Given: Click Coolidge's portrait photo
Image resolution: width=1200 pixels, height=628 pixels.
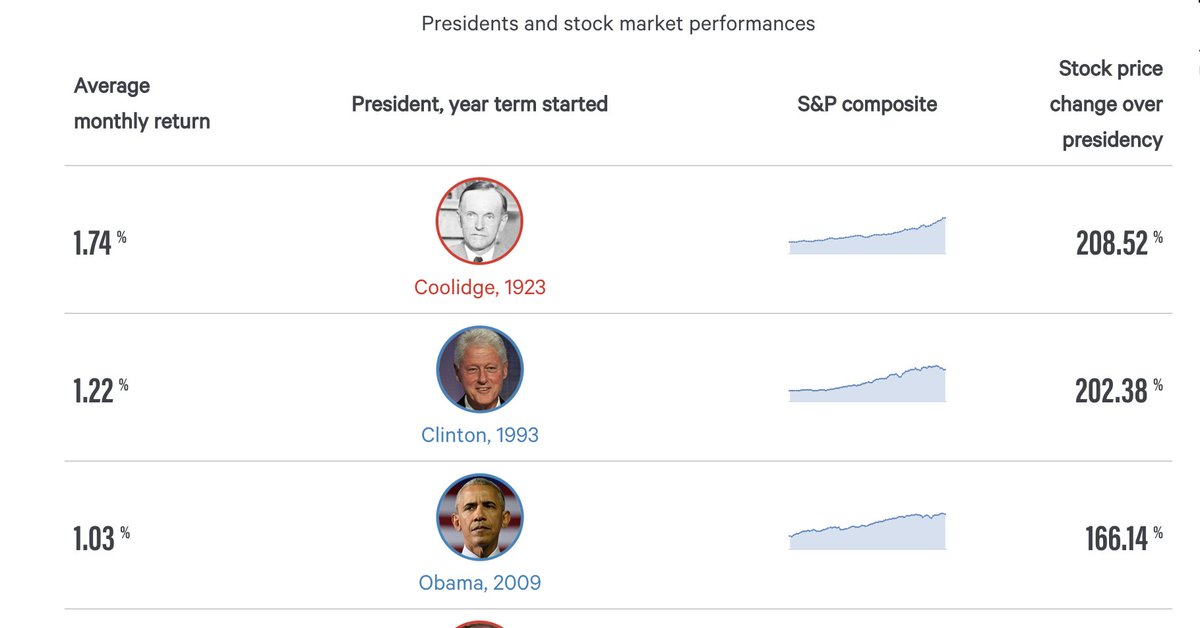Looking at the screenshot, I should 480,221.
